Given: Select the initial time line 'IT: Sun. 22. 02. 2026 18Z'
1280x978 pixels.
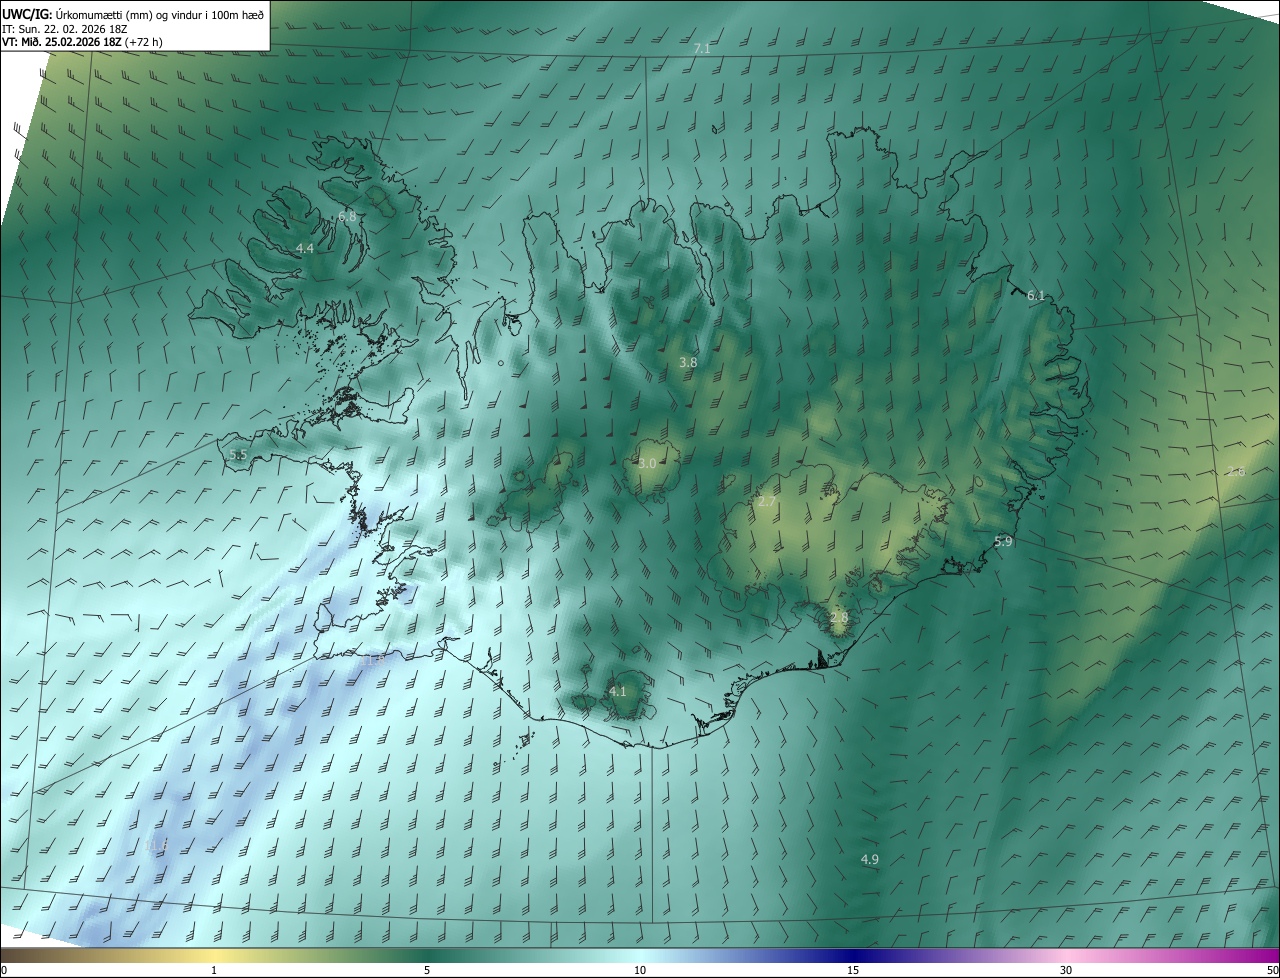Looking at the screenshot, I should [x=65, y=29].
